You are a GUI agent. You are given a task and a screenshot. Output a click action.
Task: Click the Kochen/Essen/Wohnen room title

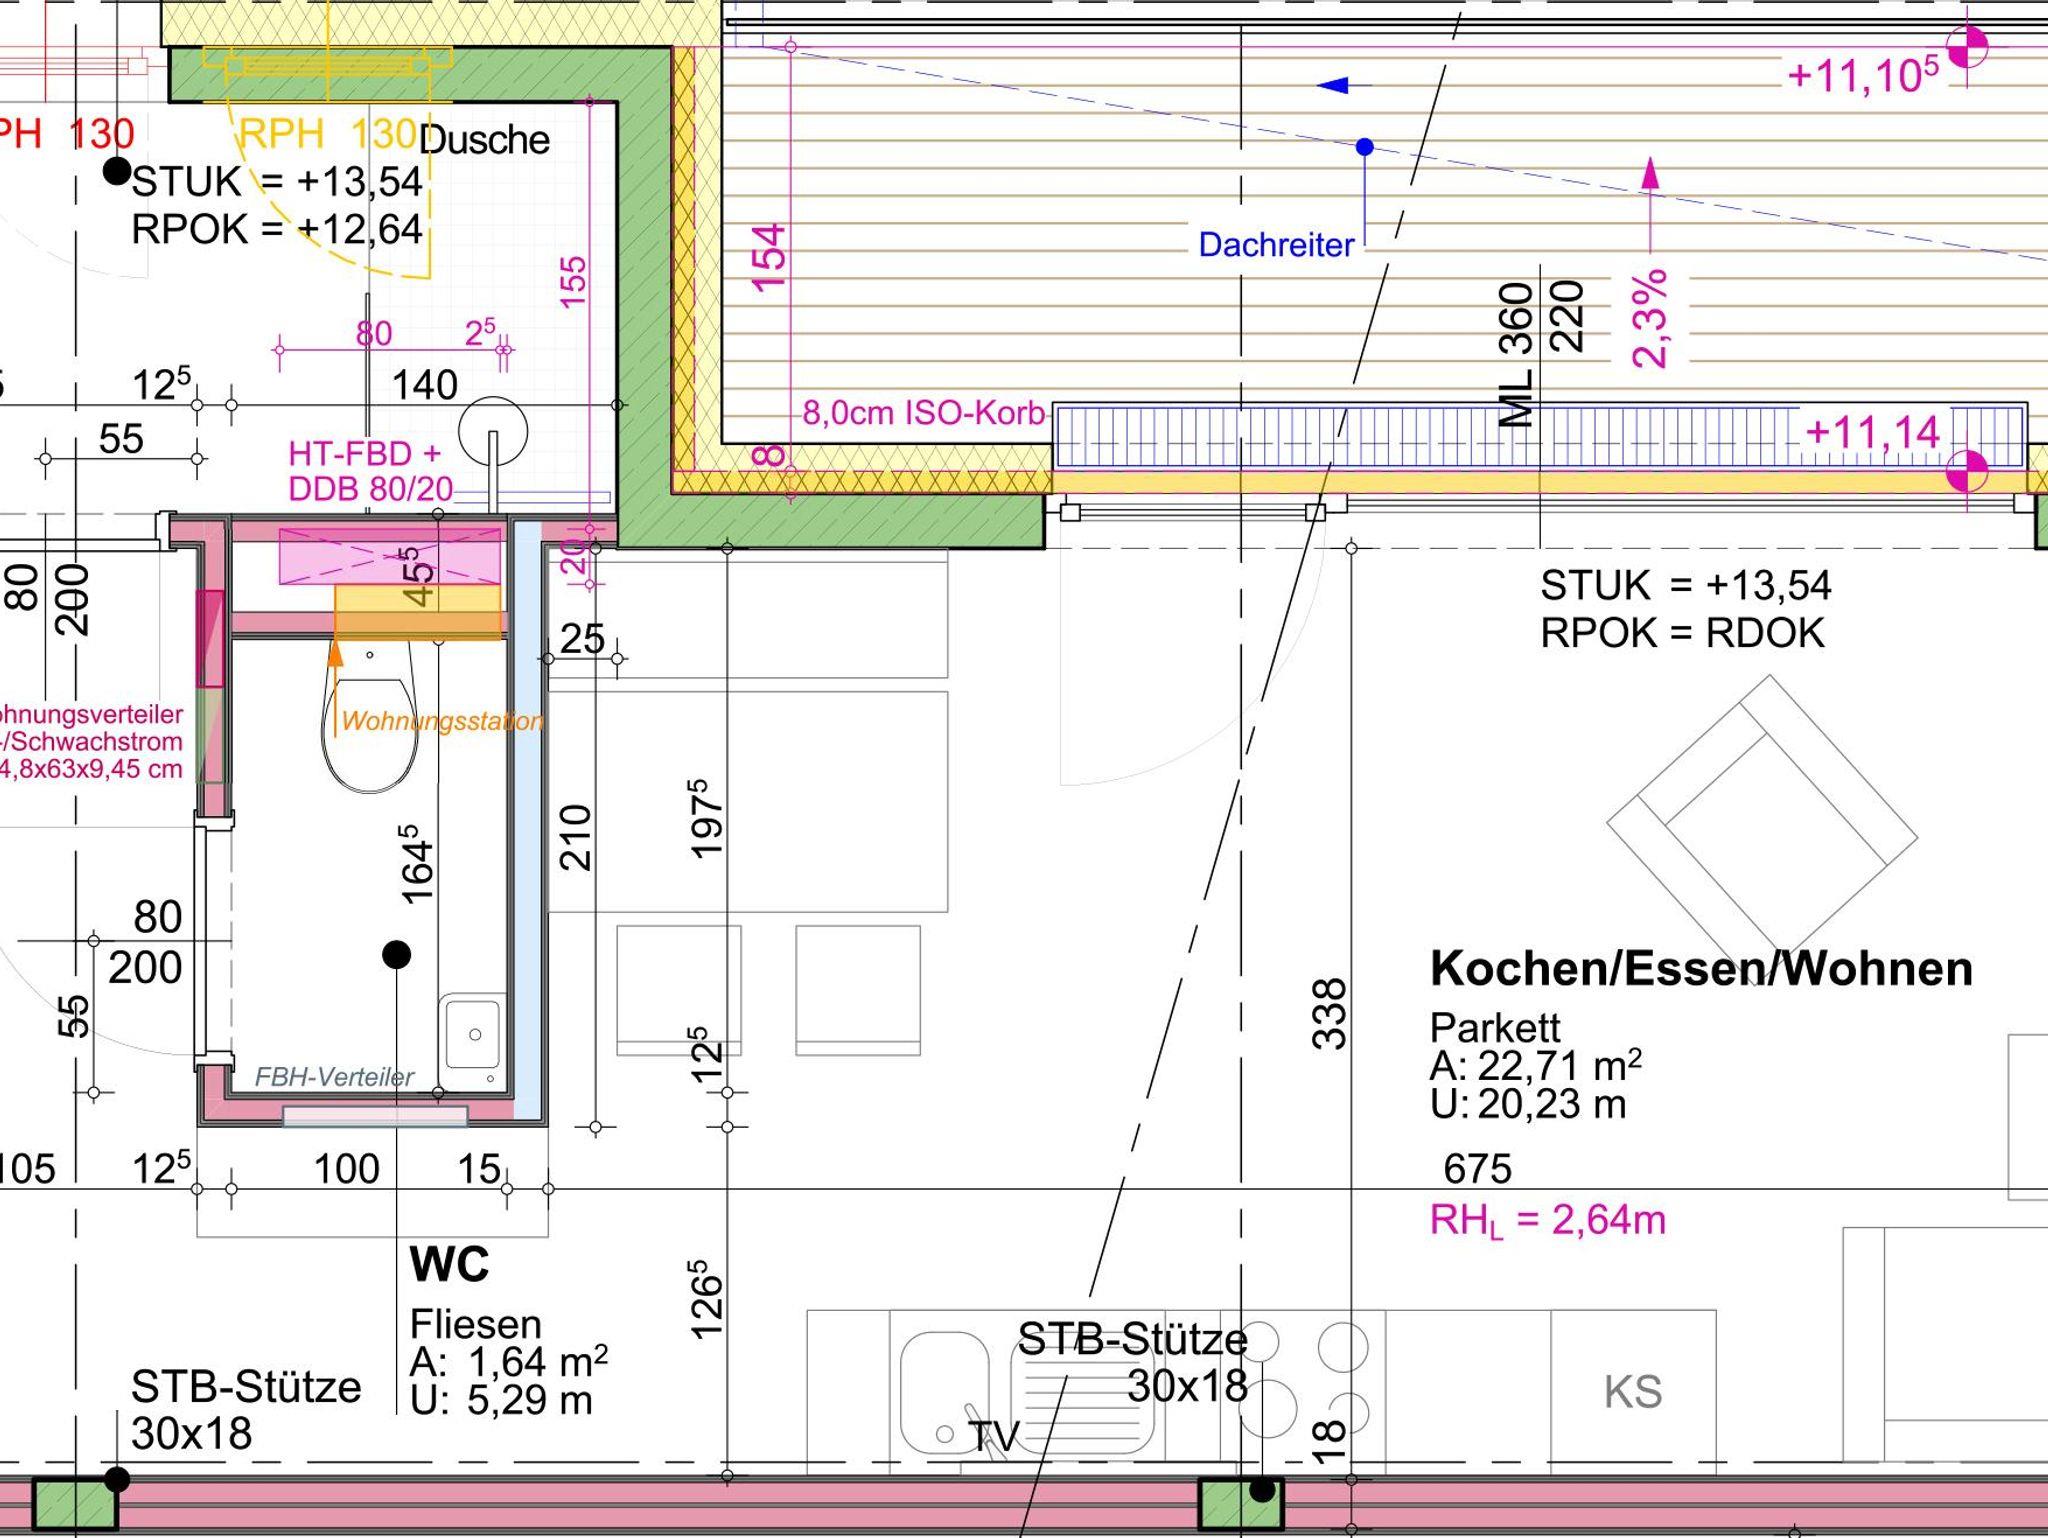pos(1701,968)
